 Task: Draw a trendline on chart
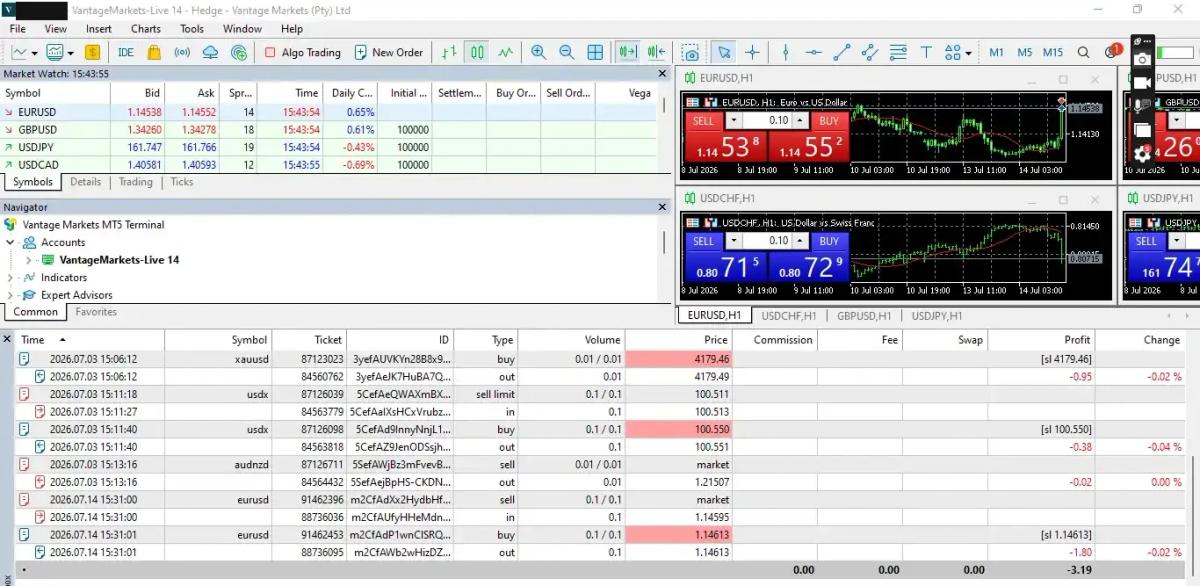(841, 52)
